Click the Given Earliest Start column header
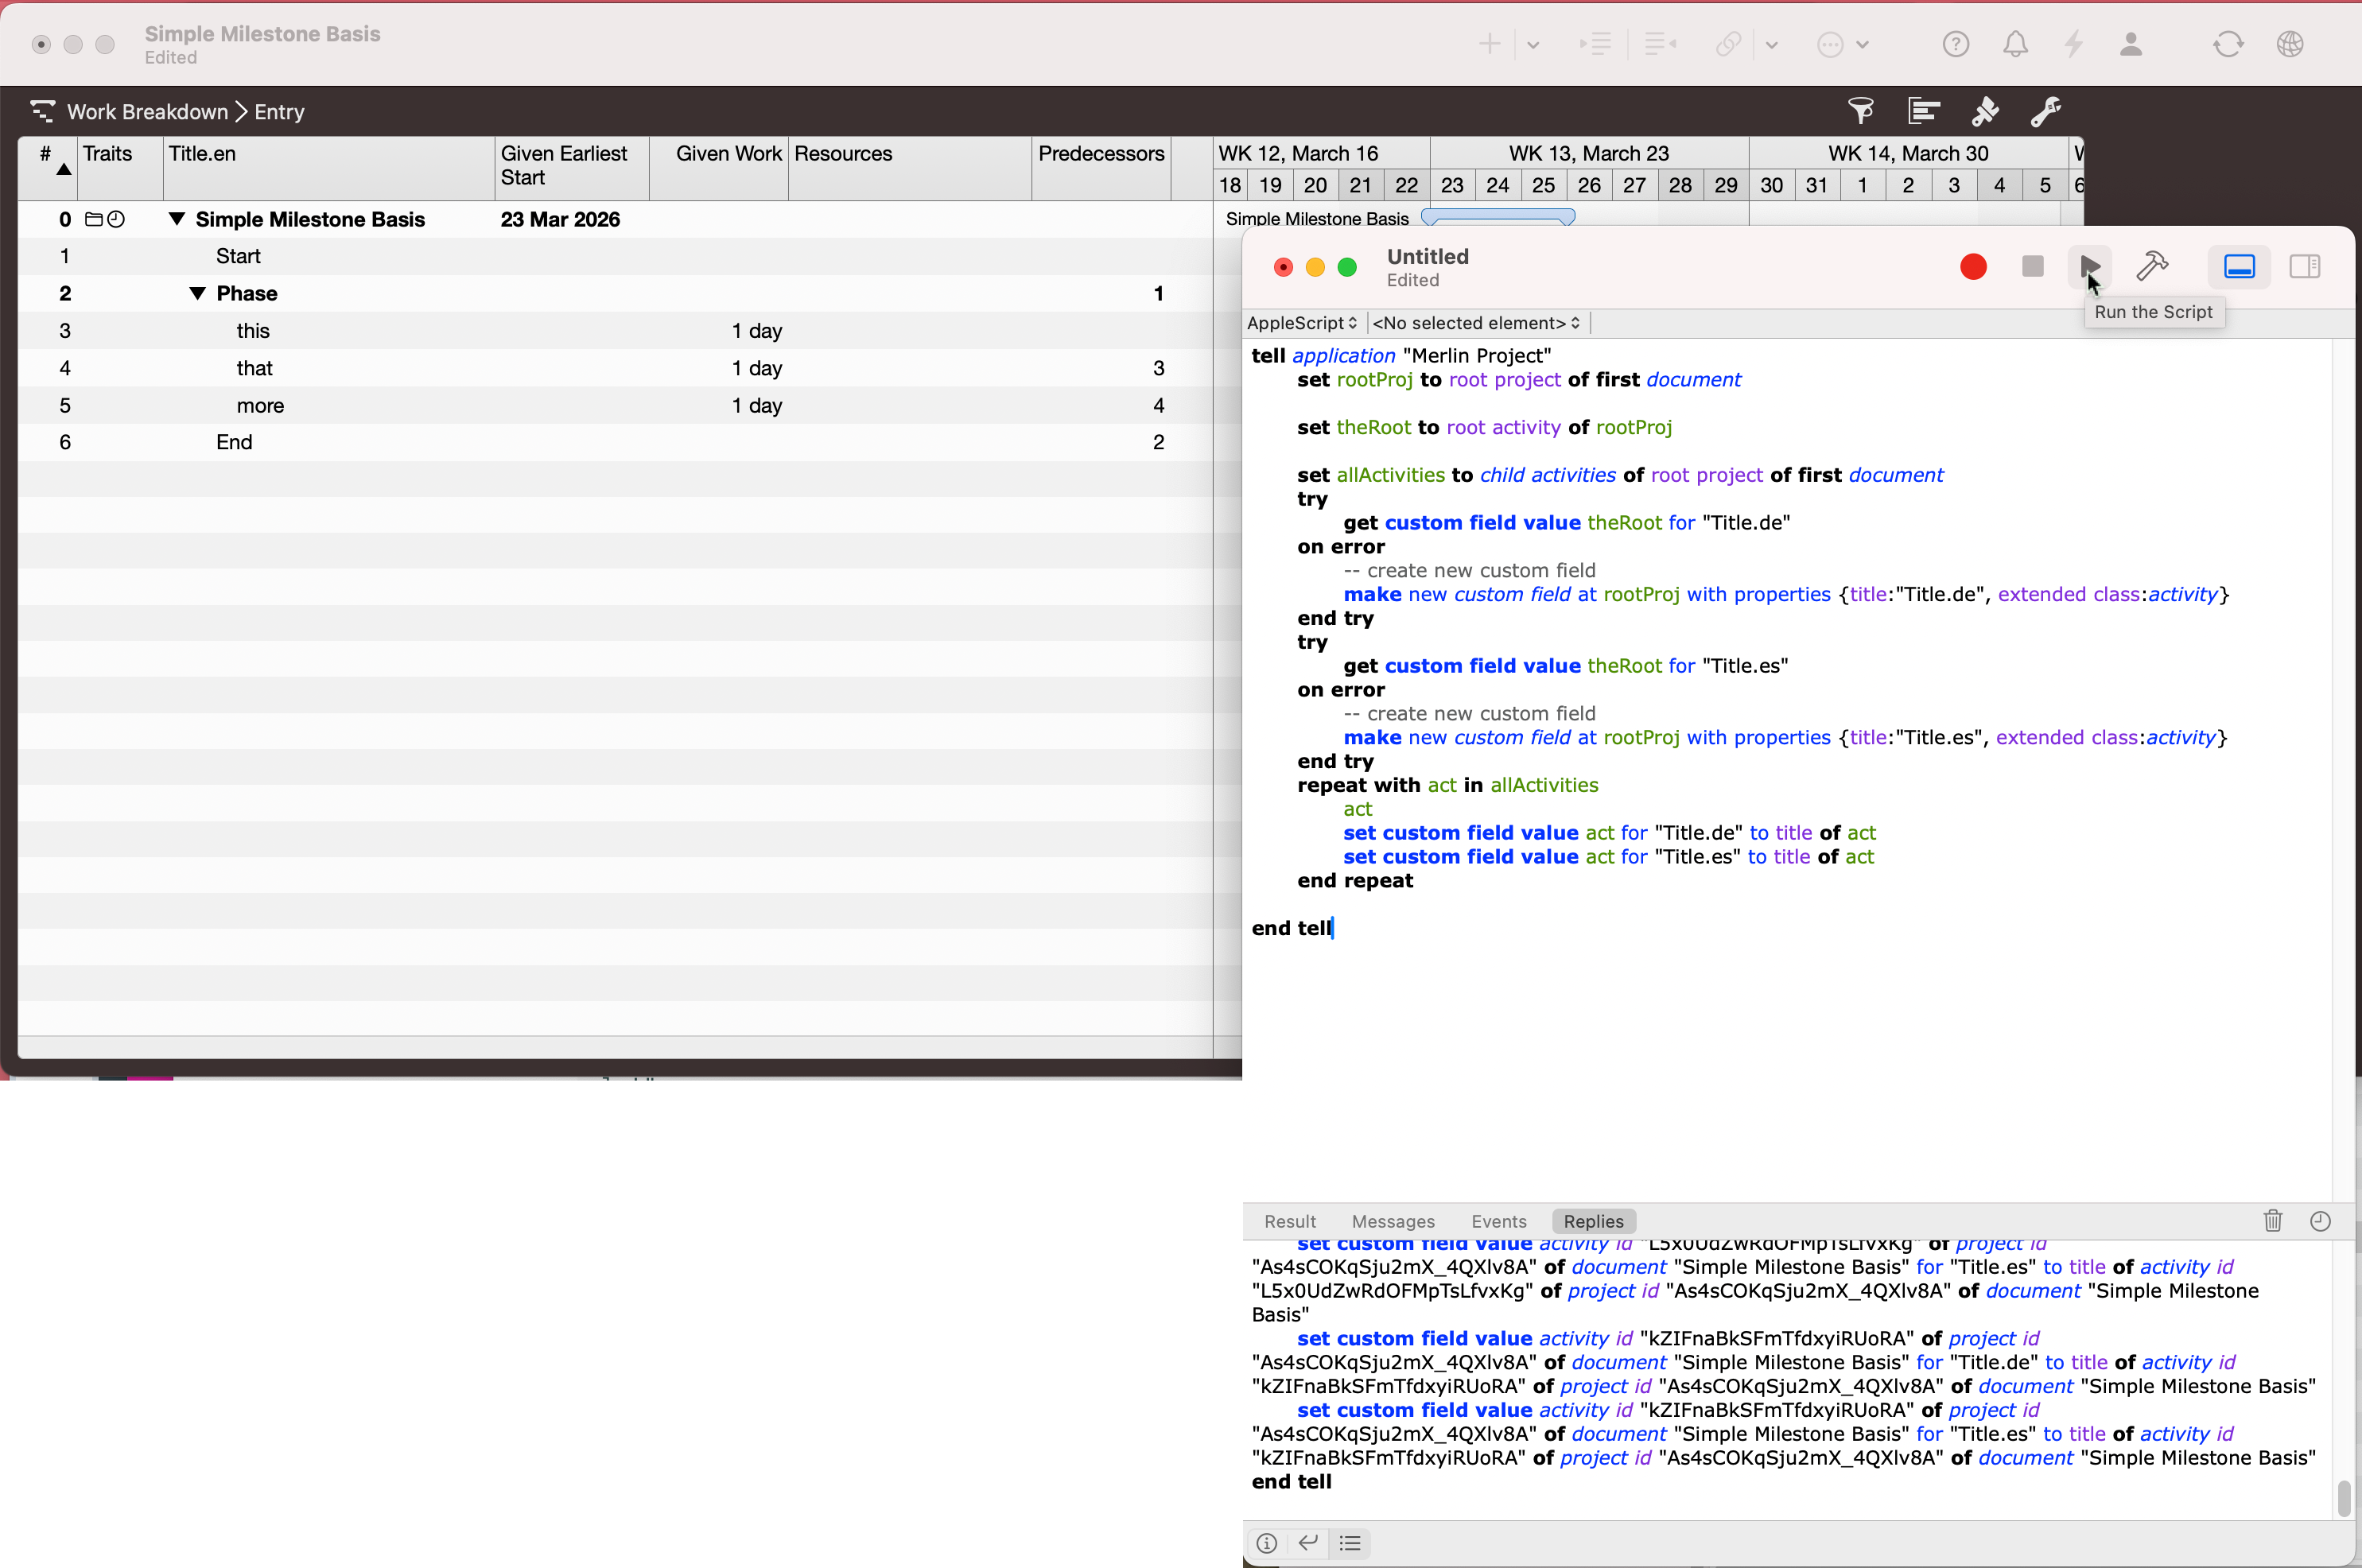Image resolution: width=2362 pixels, height=1568 pixels. tap(572, 168)
